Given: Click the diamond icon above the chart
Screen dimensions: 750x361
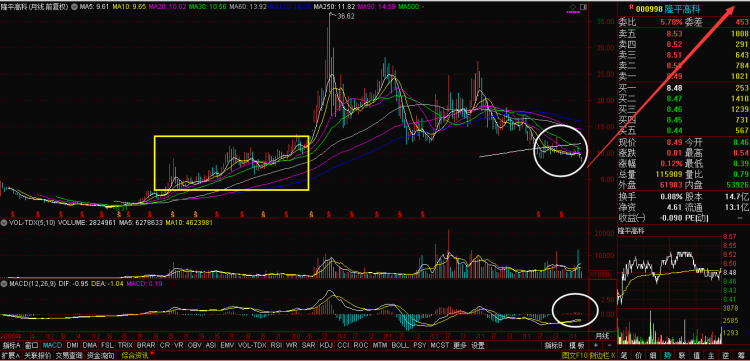Looking at the screenshot, I should pos(573,7).
